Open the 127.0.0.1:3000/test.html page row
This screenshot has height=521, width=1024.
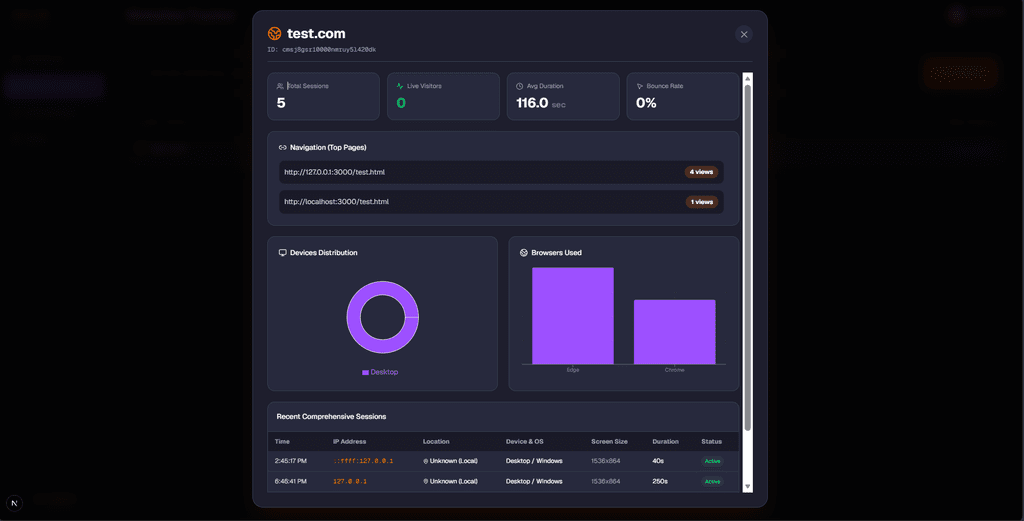pos(502,172)
